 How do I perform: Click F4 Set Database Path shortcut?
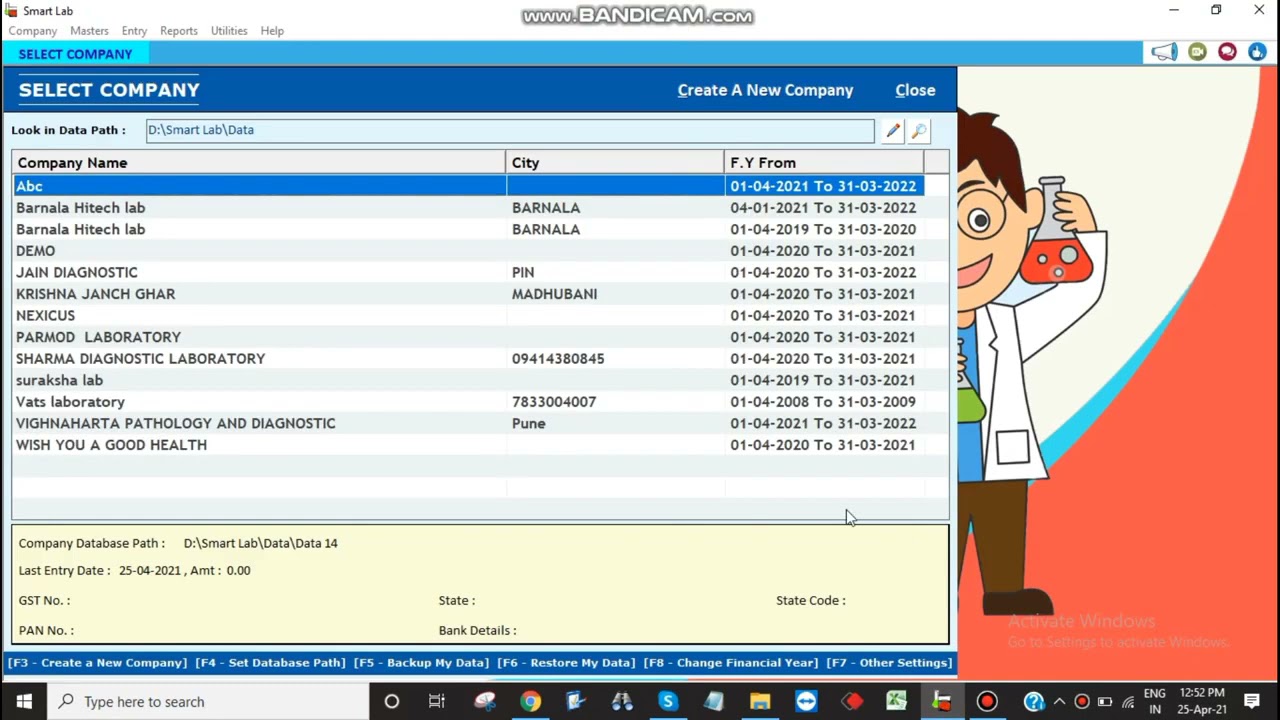pos(270,662)
